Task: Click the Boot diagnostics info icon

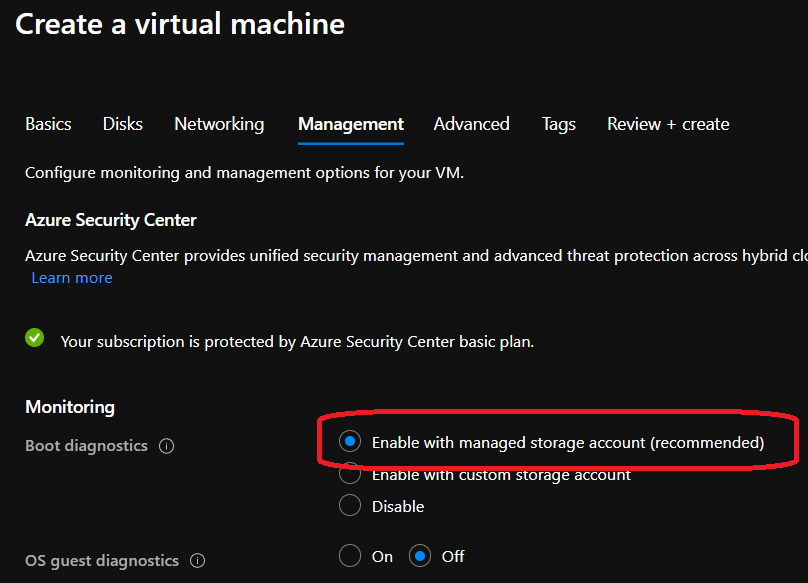Action: 167,446
